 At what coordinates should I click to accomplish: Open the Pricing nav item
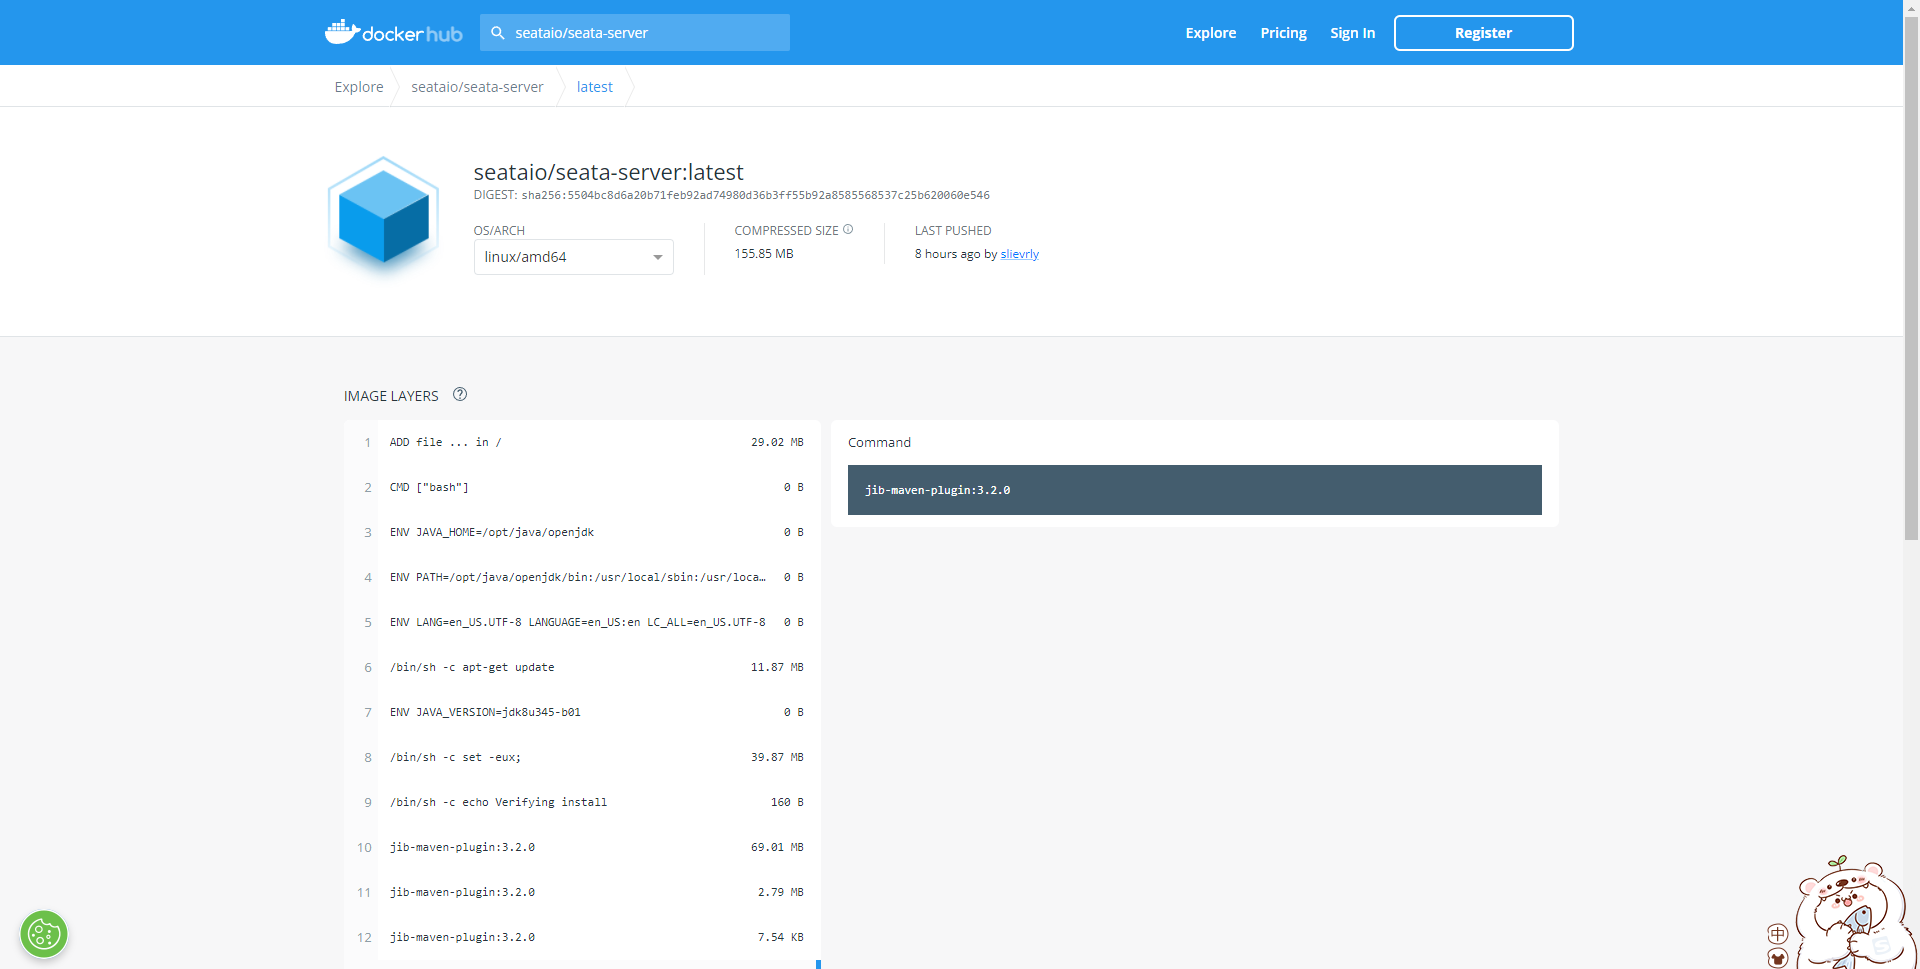pos(1283,33)
